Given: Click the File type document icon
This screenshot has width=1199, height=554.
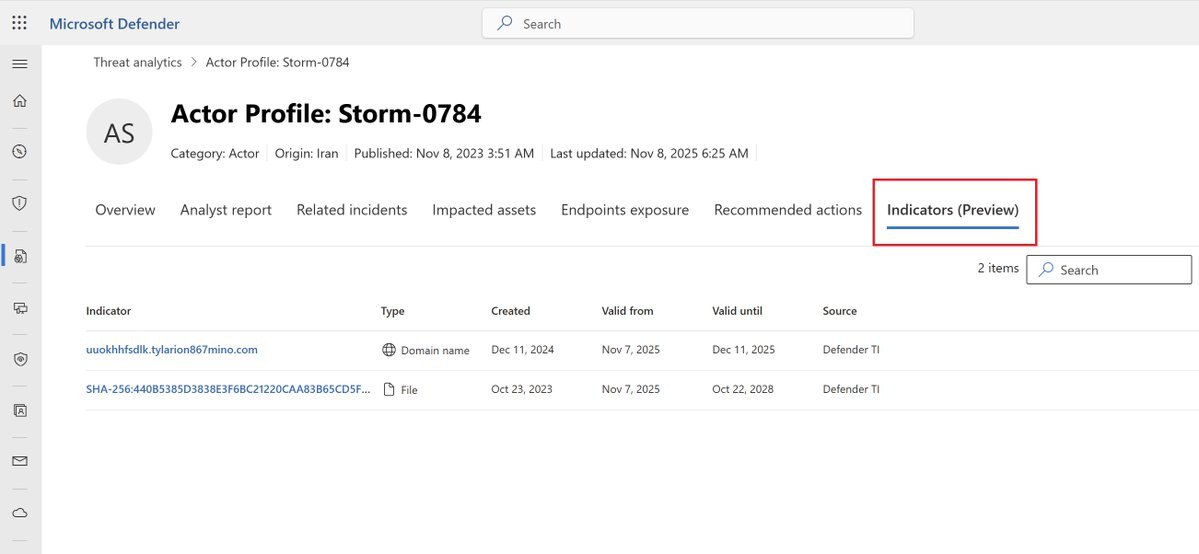Looking at the screenshot, I should [x=388, y=389].
